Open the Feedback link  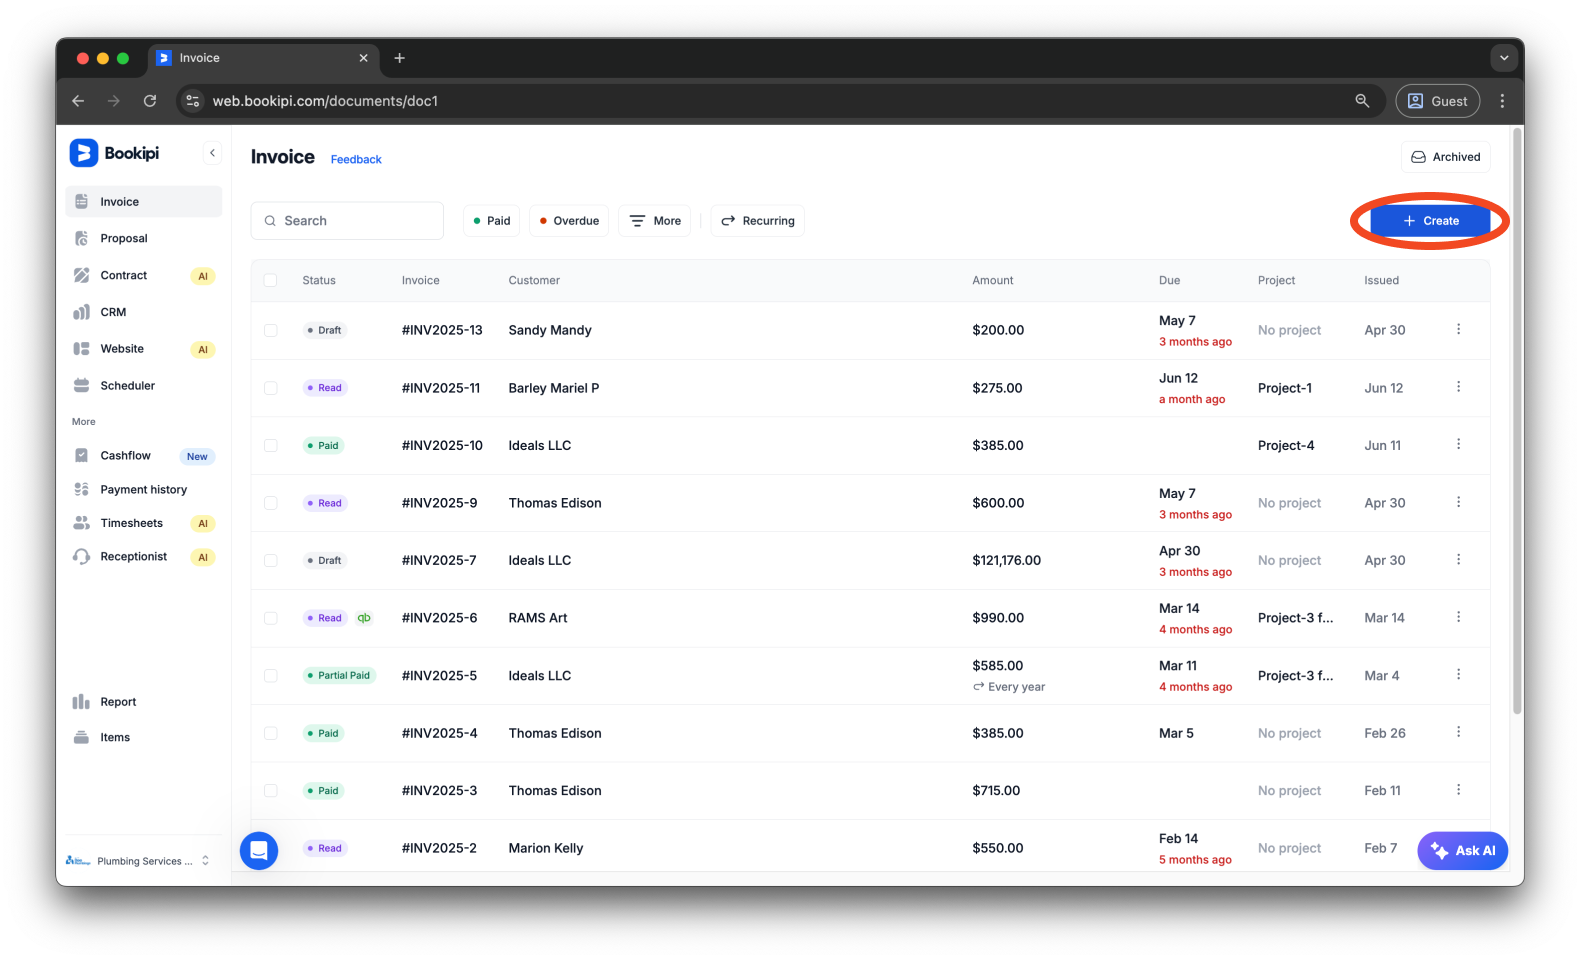point(356,160)
